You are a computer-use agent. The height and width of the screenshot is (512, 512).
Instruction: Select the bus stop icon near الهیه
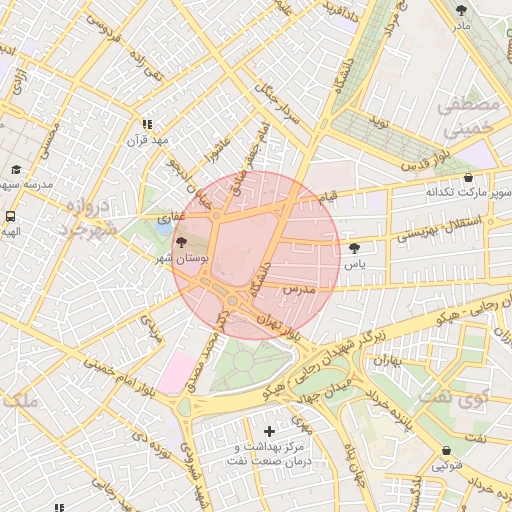tap(10, 217)
